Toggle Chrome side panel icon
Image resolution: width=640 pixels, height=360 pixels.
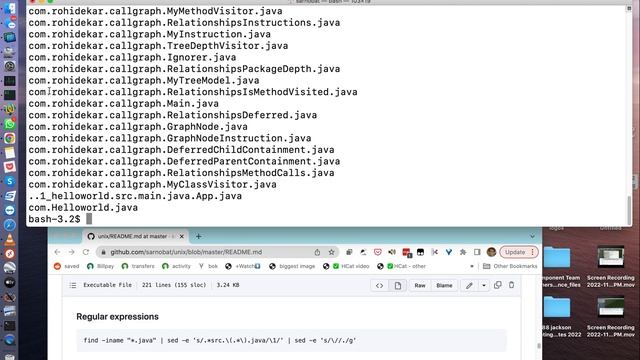[x=477, y=252]
